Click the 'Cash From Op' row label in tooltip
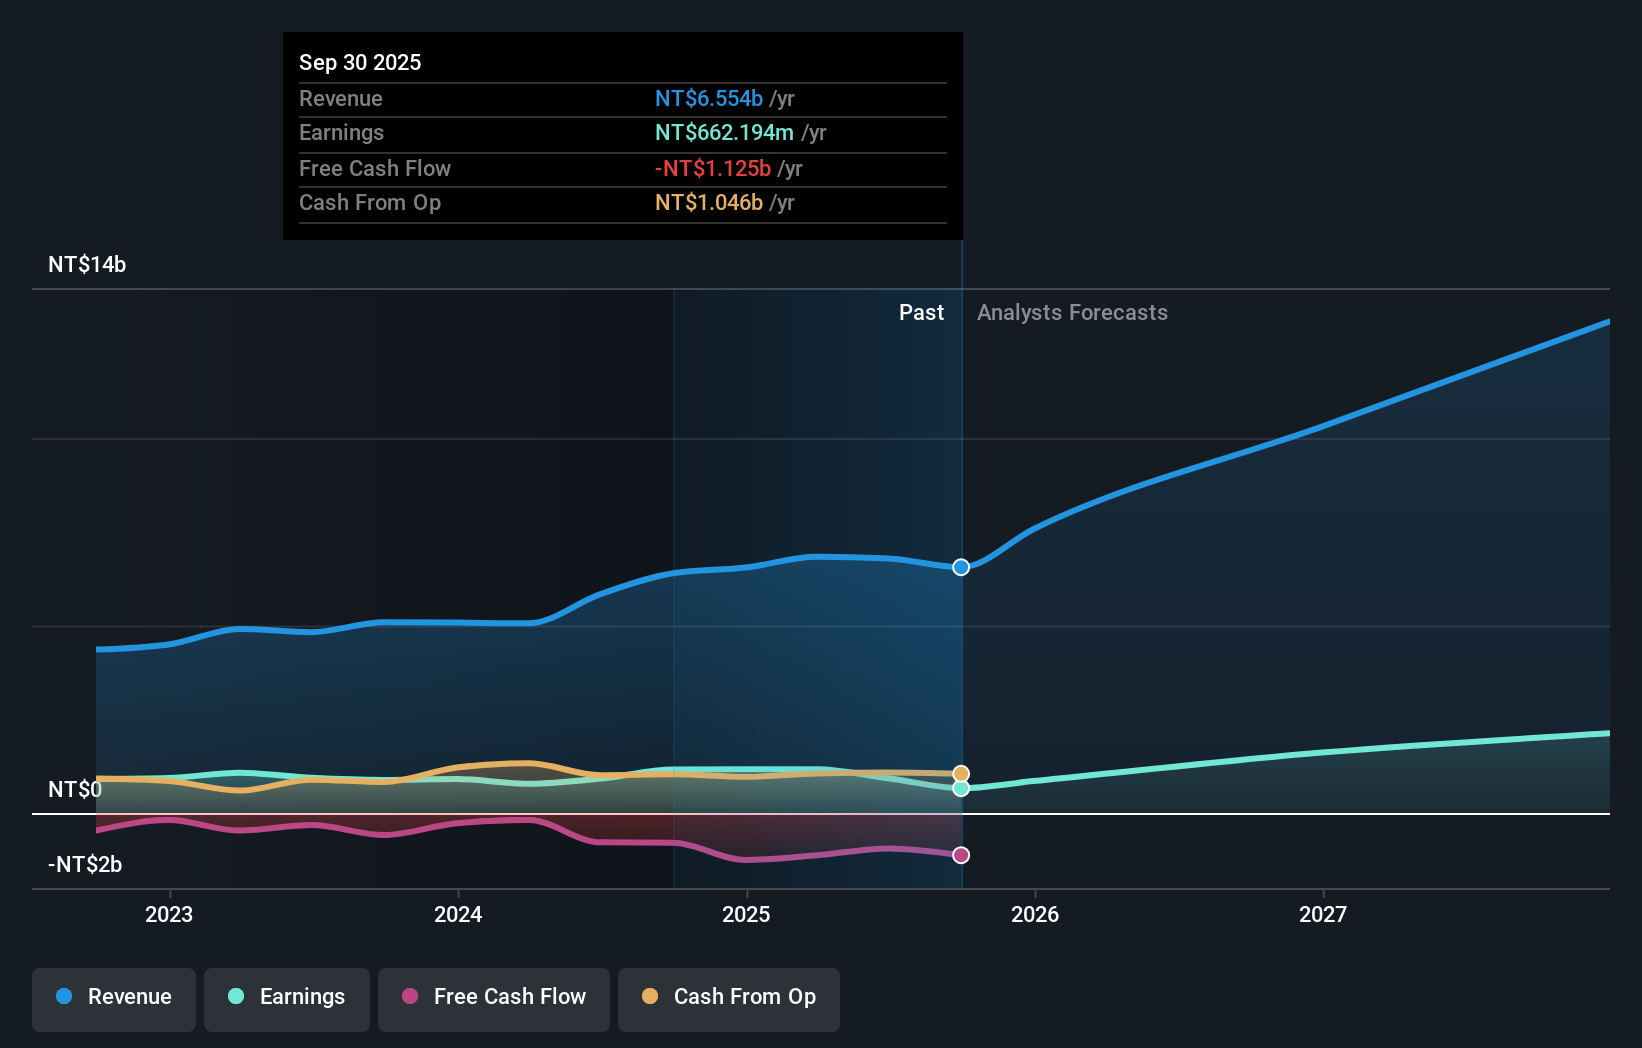Viewport: 1642px width, 1048px height. [x=370, y=203]
